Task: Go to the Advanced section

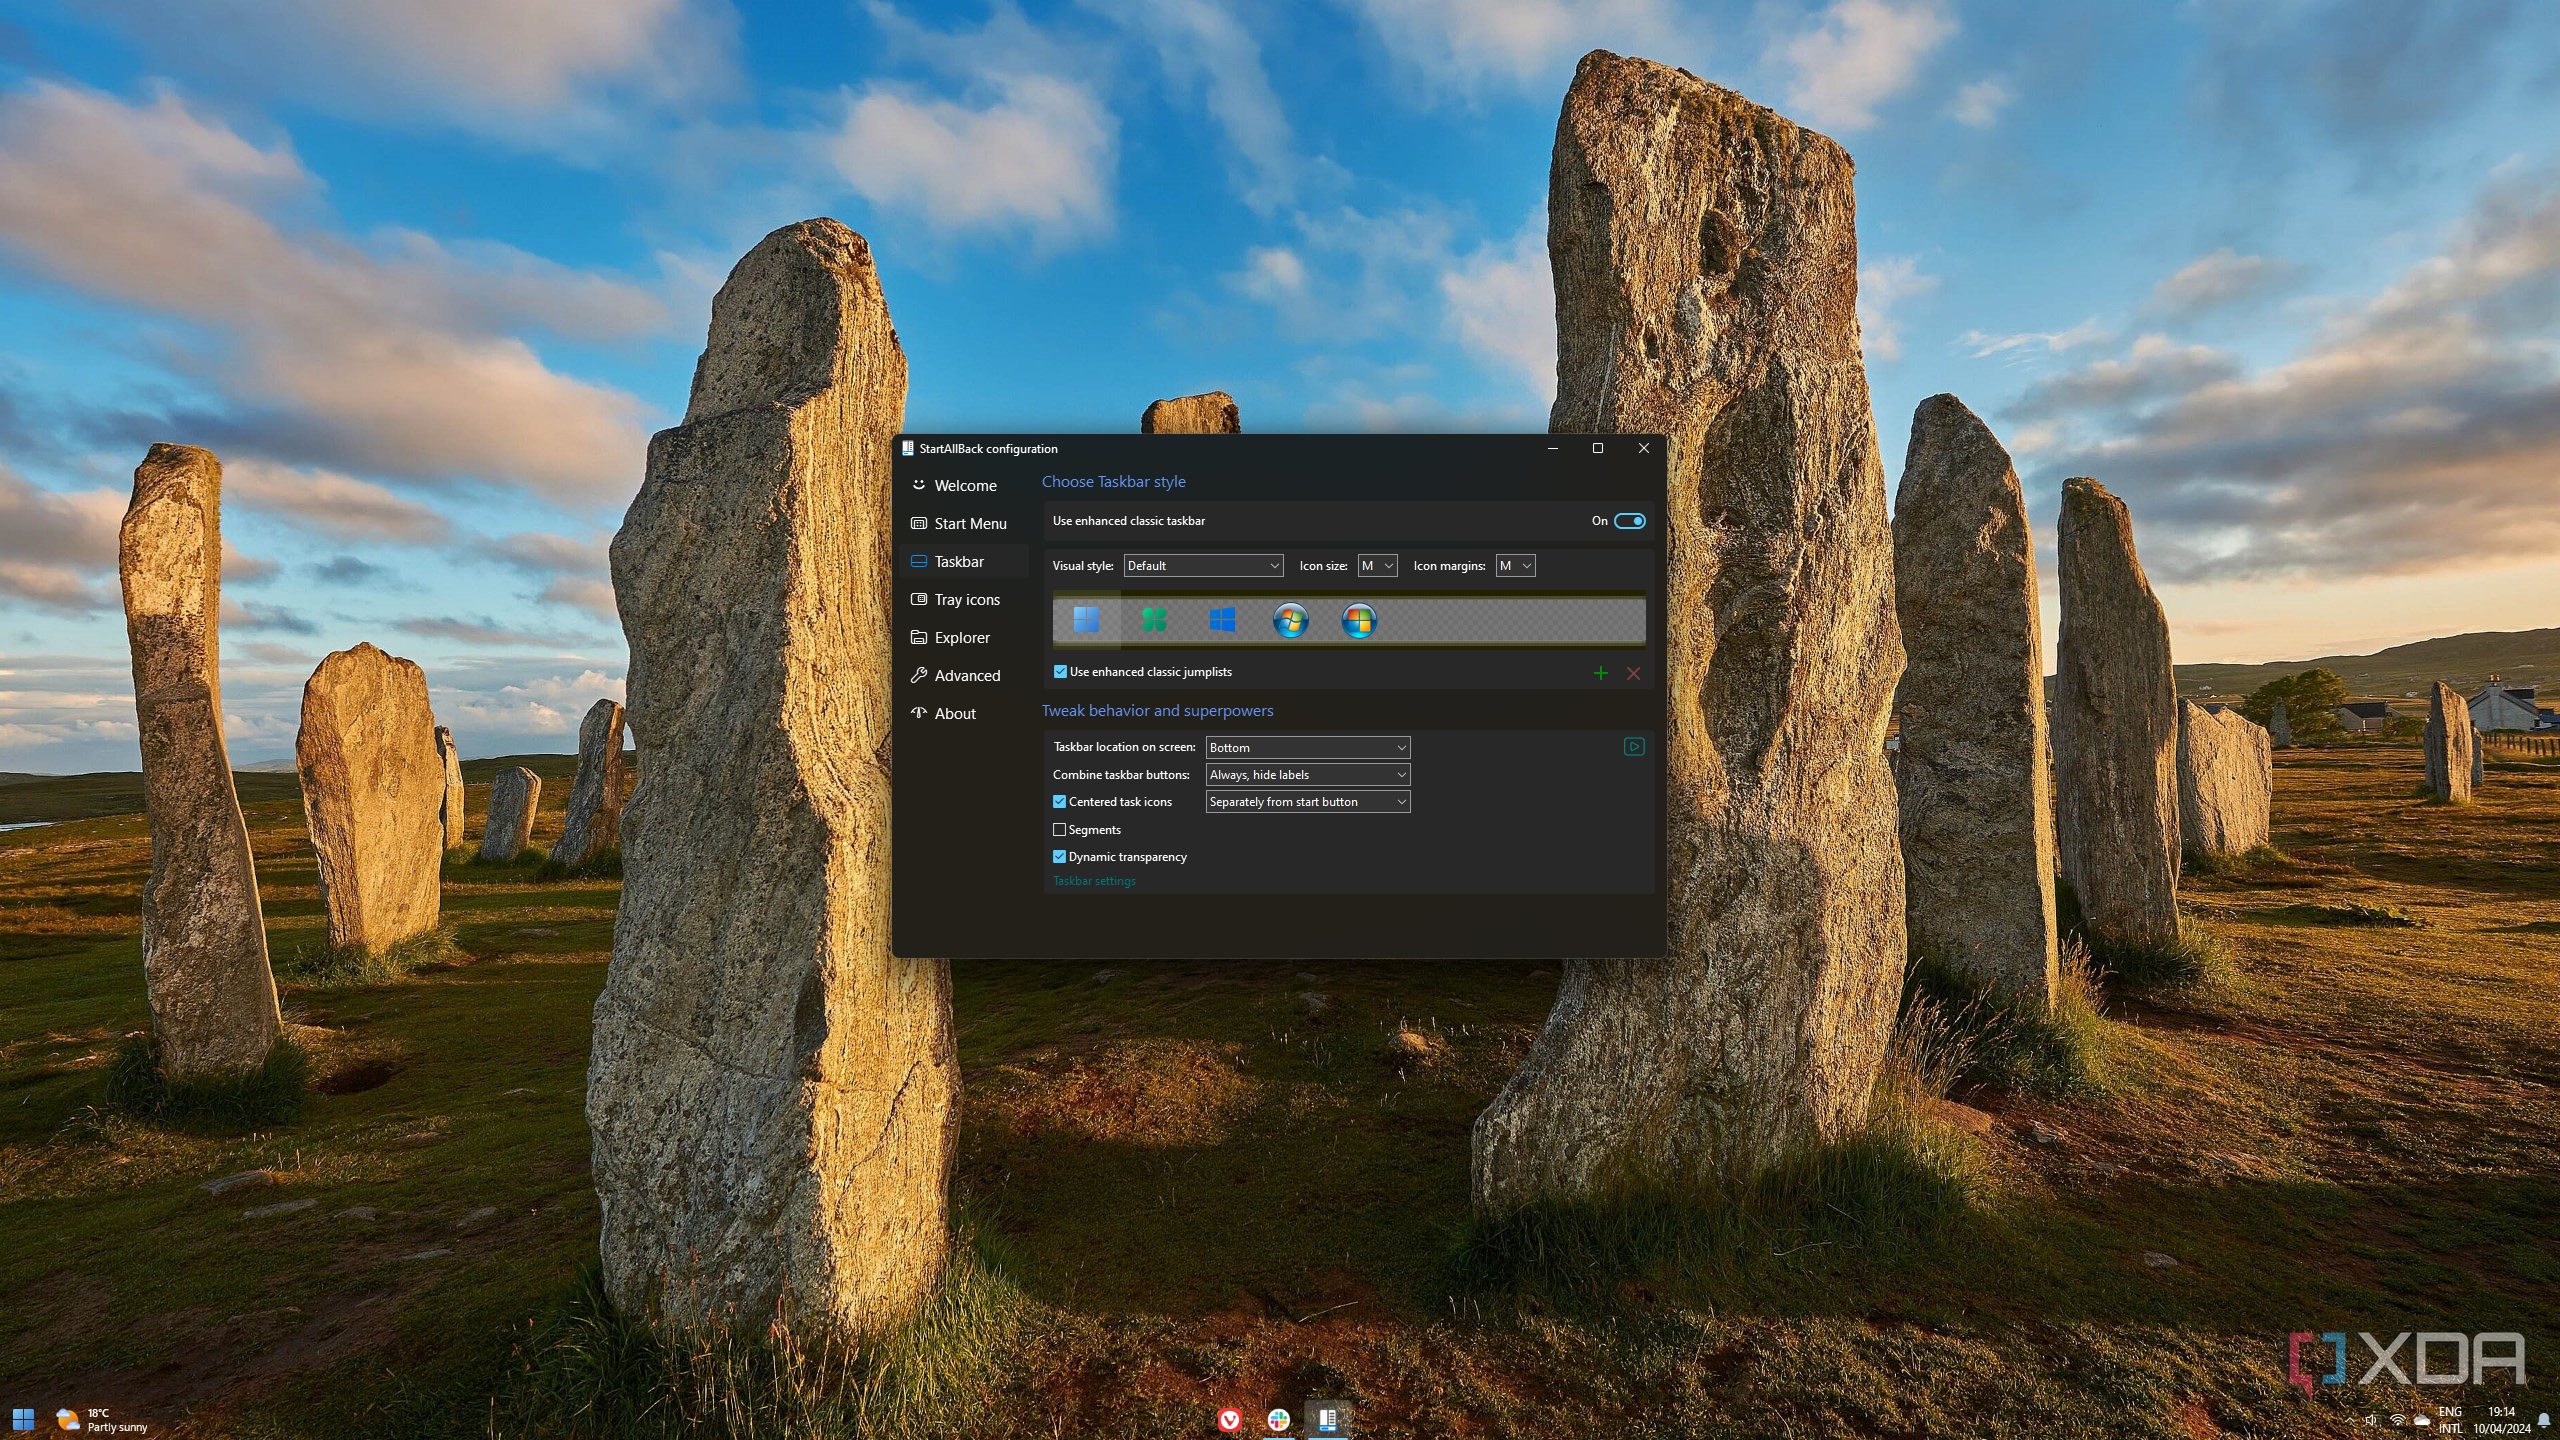Action: [966, 676]
